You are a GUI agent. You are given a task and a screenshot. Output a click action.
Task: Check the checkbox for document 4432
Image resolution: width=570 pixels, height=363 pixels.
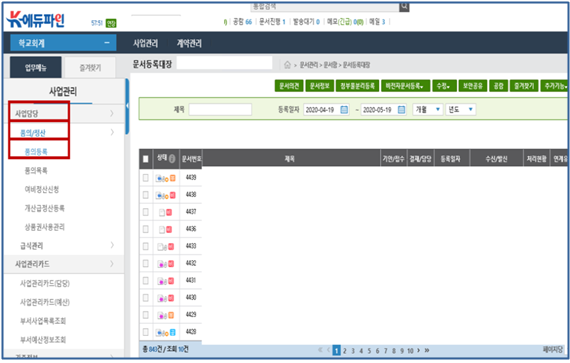click(146, 263)
